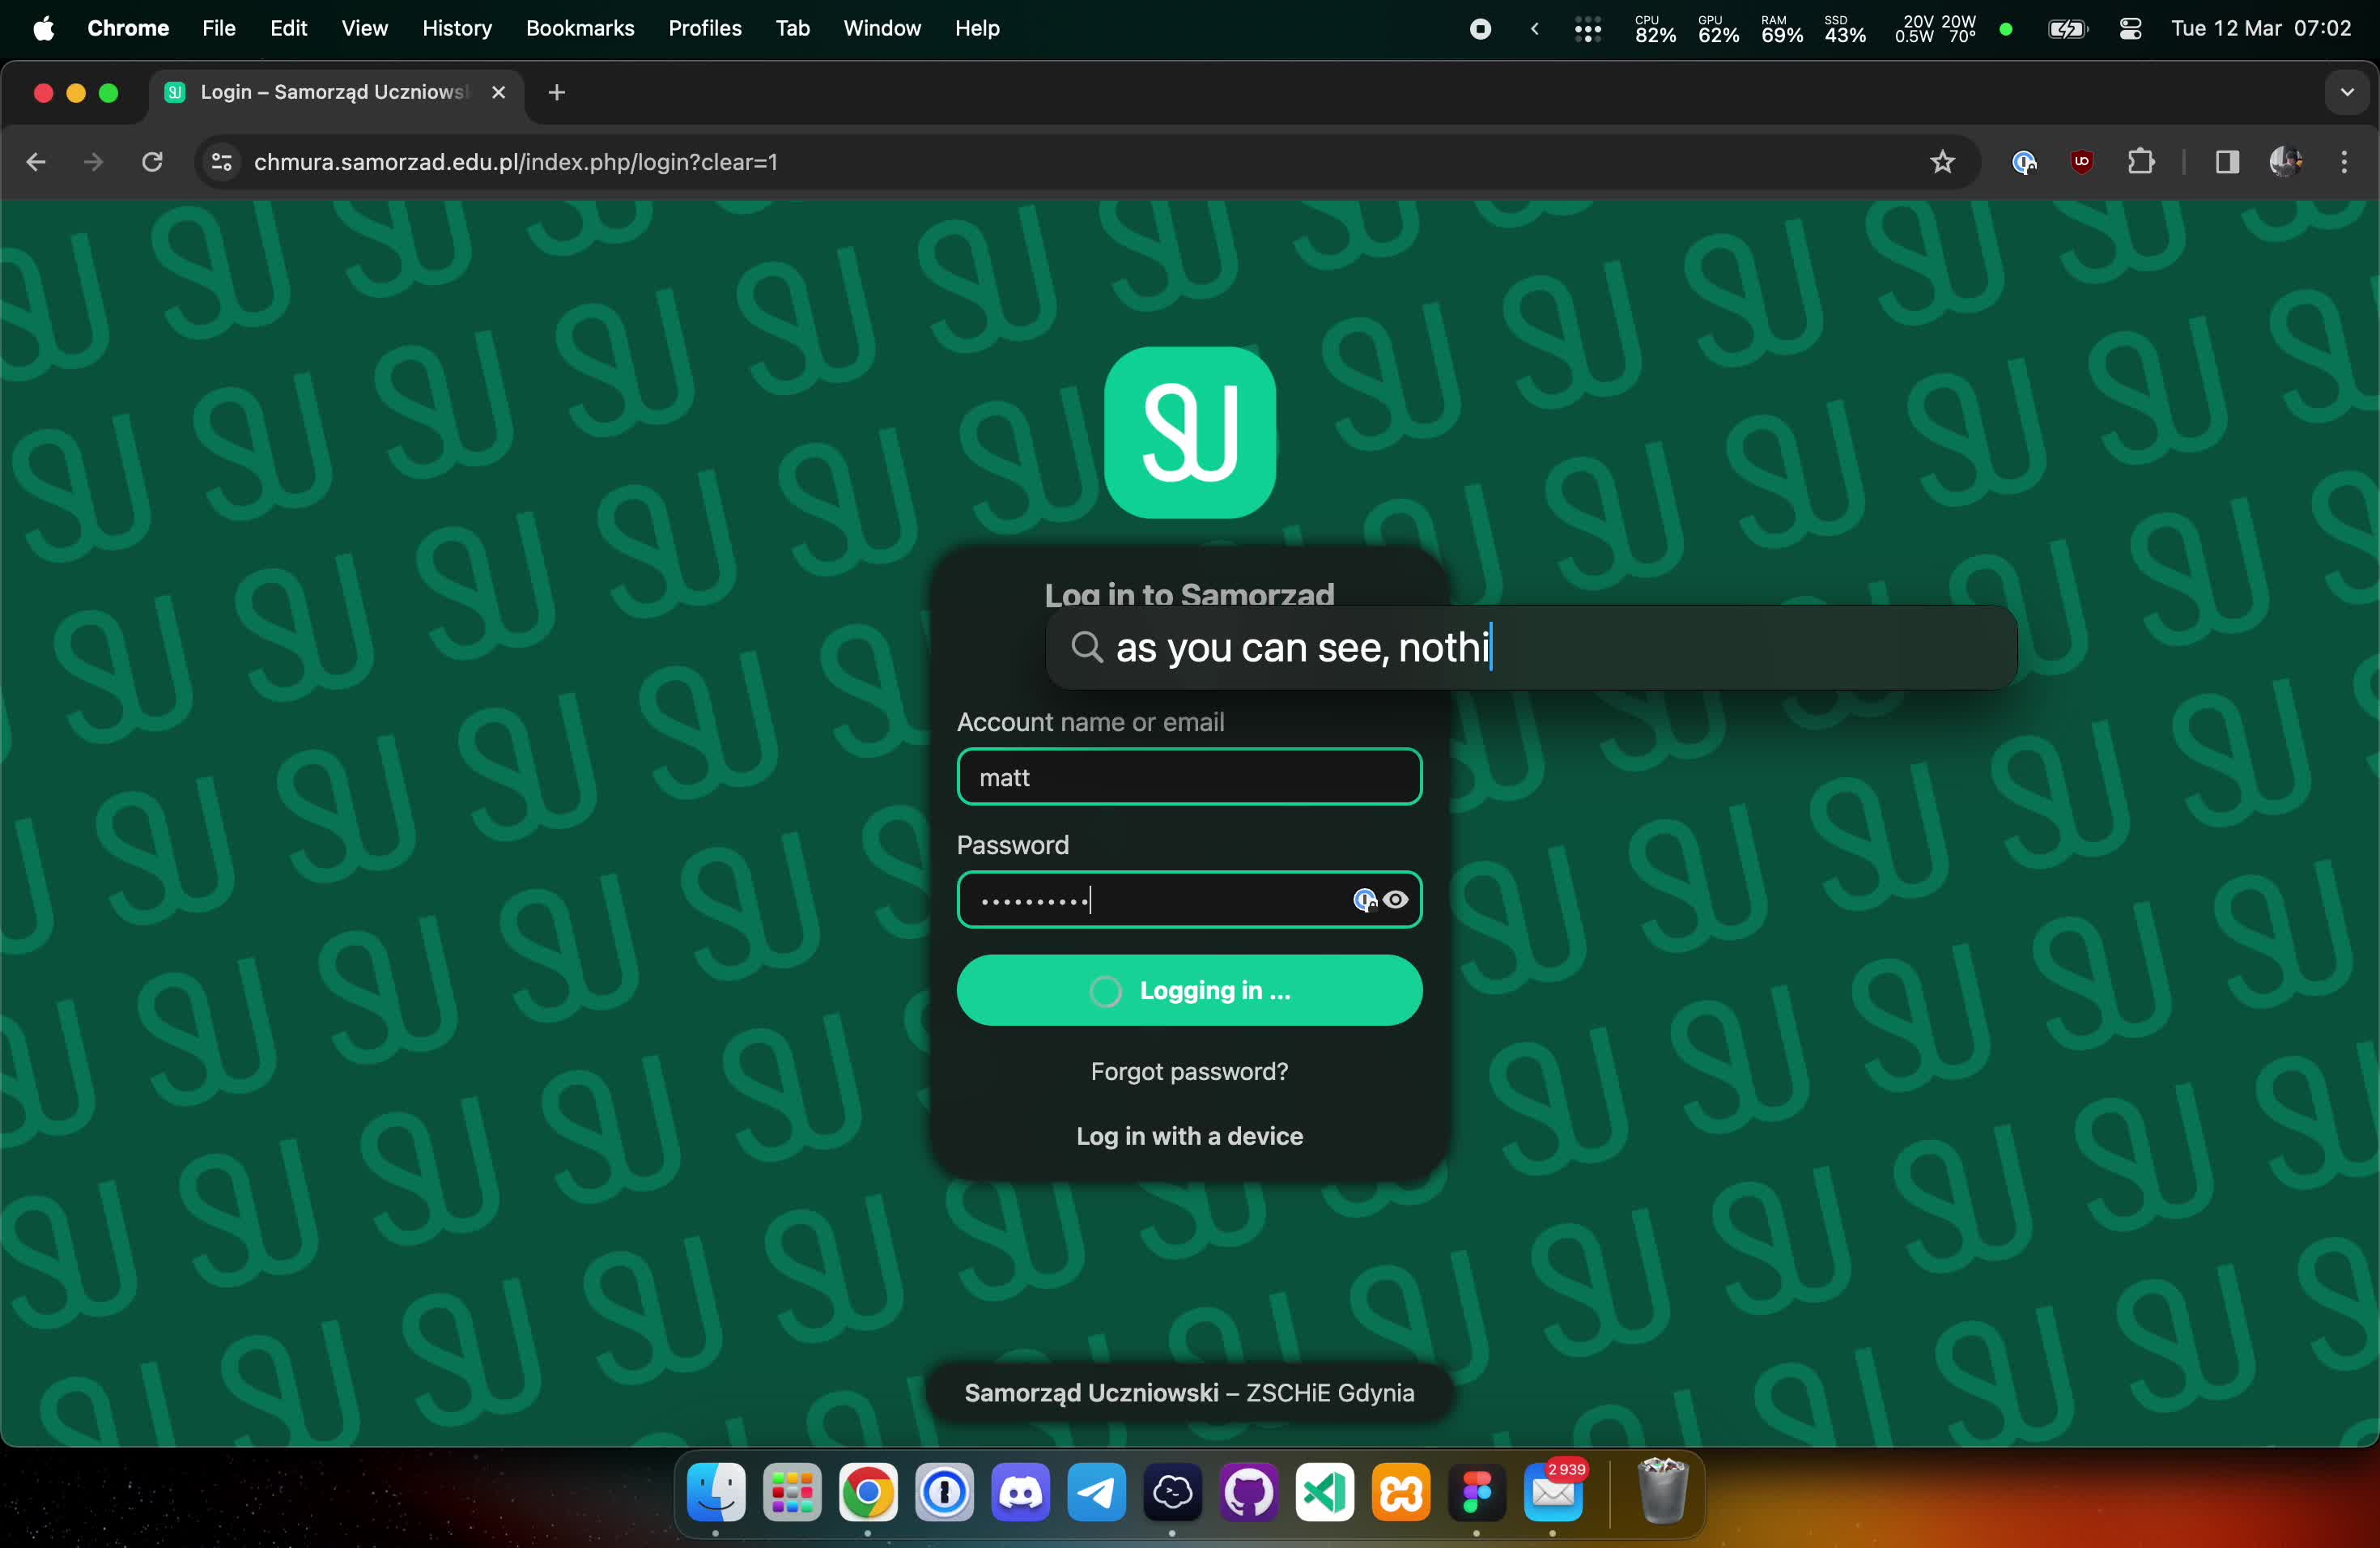View site information in address bar

coord(222,162)
